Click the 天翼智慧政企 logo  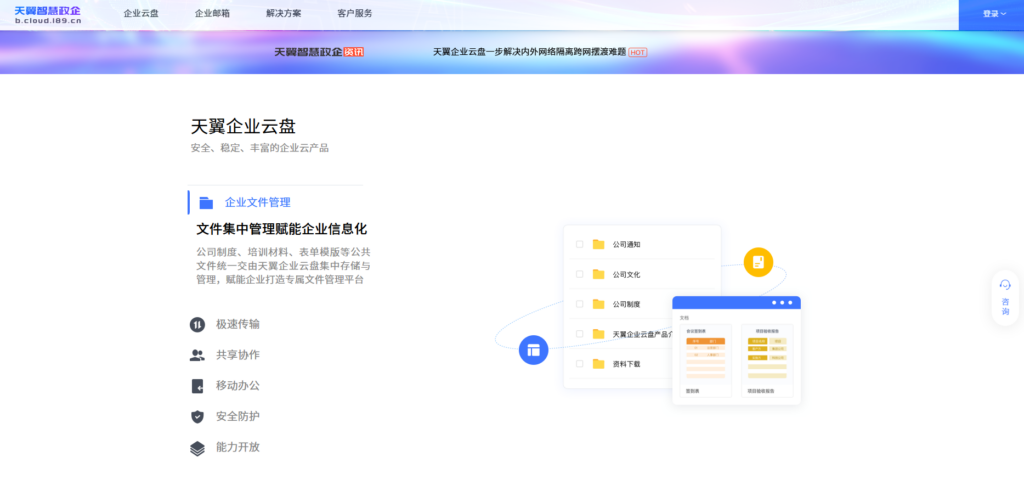(x=48, y=15)
